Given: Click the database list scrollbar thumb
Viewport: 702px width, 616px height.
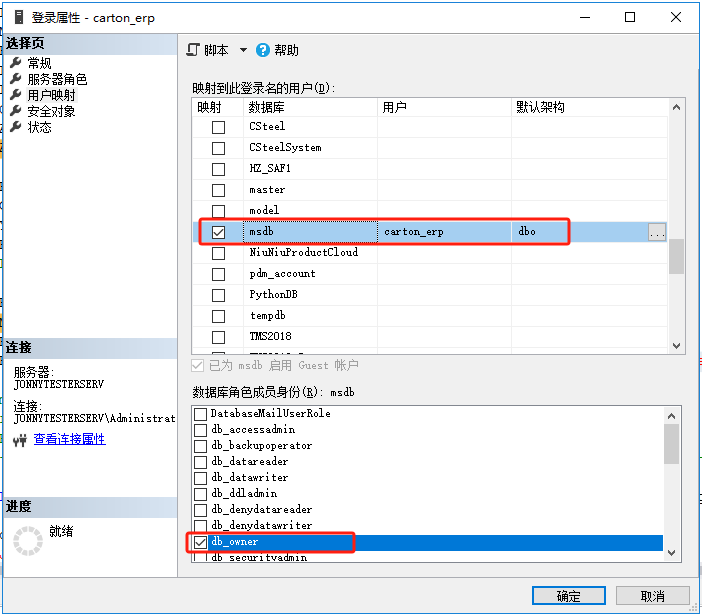Looking at the screenshot, I should 676,257.
